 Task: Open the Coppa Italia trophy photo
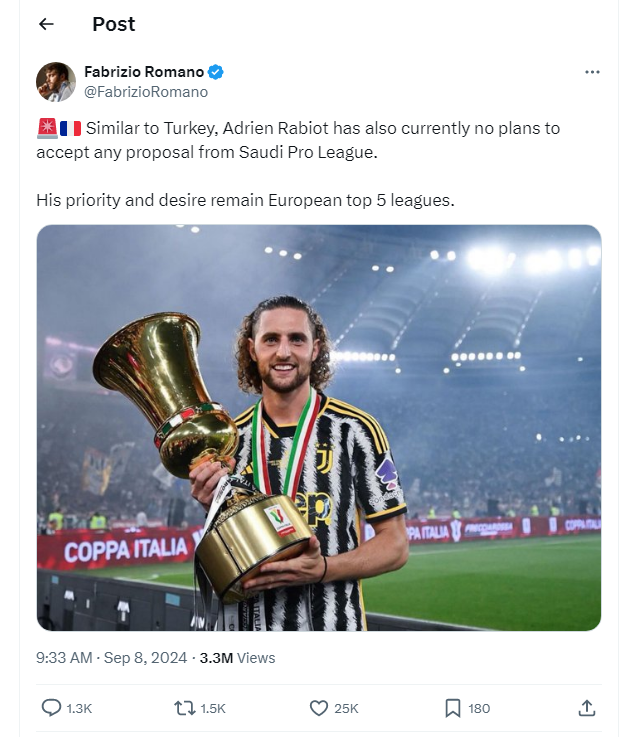(x=319, y=427)
